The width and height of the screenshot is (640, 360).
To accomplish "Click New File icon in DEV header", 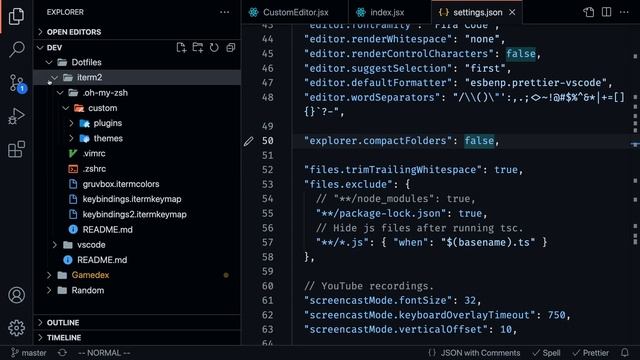I will pyautogui.click(x=181, y=48).
